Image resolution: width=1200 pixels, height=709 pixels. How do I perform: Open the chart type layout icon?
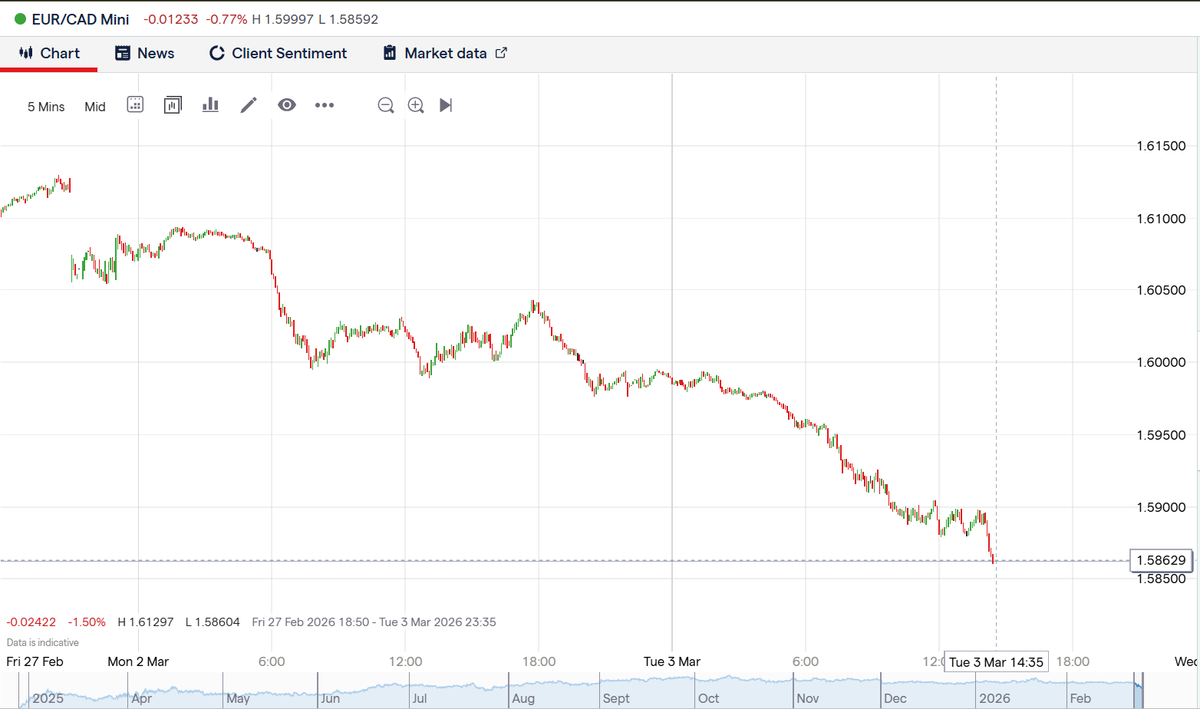coord(172,104)
